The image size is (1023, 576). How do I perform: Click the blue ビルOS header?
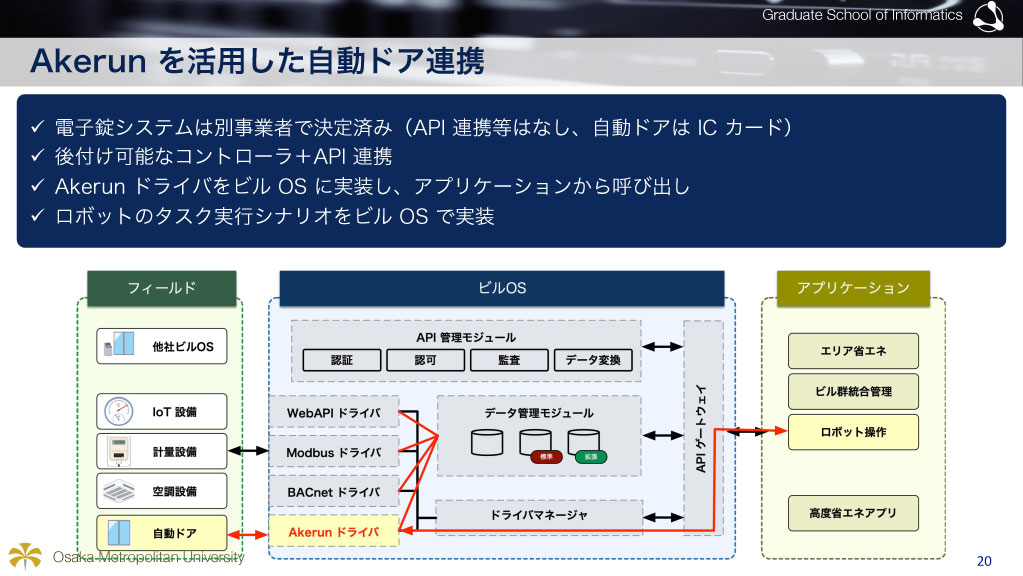pyautogui.click(x=502, y=288)
